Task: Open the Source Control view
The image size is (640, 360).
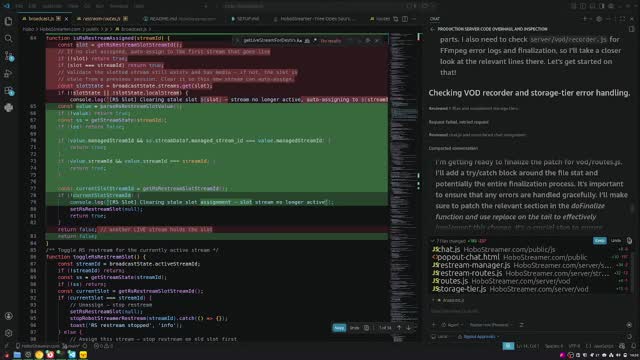Action: 9,56
